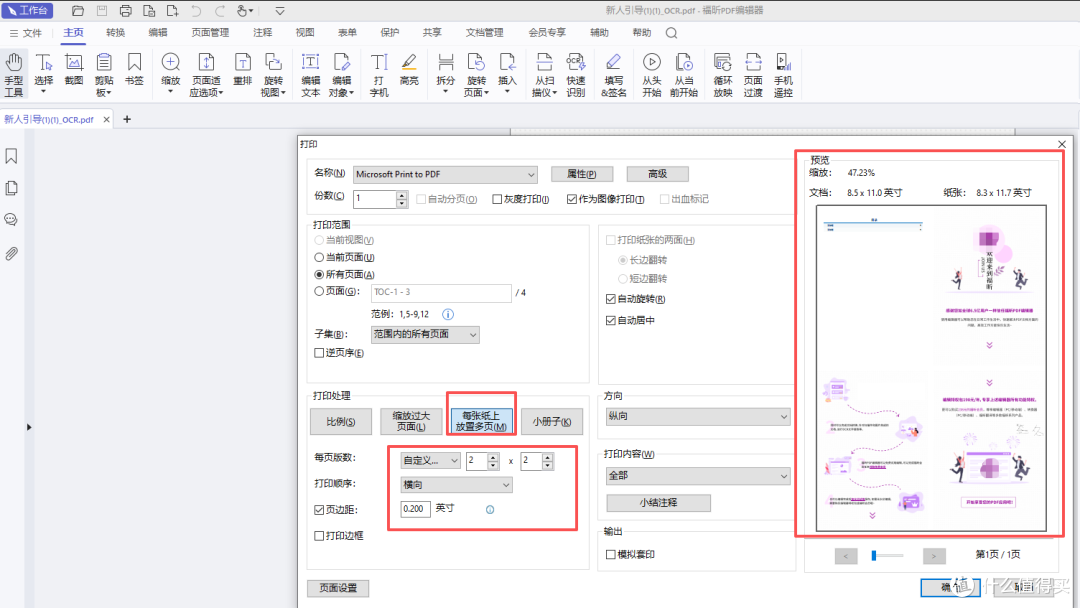The width and height of the screenshot is (1080, 608).
Task: Switch to Page Management (页面管理) tab
Action: pos(210,32)
